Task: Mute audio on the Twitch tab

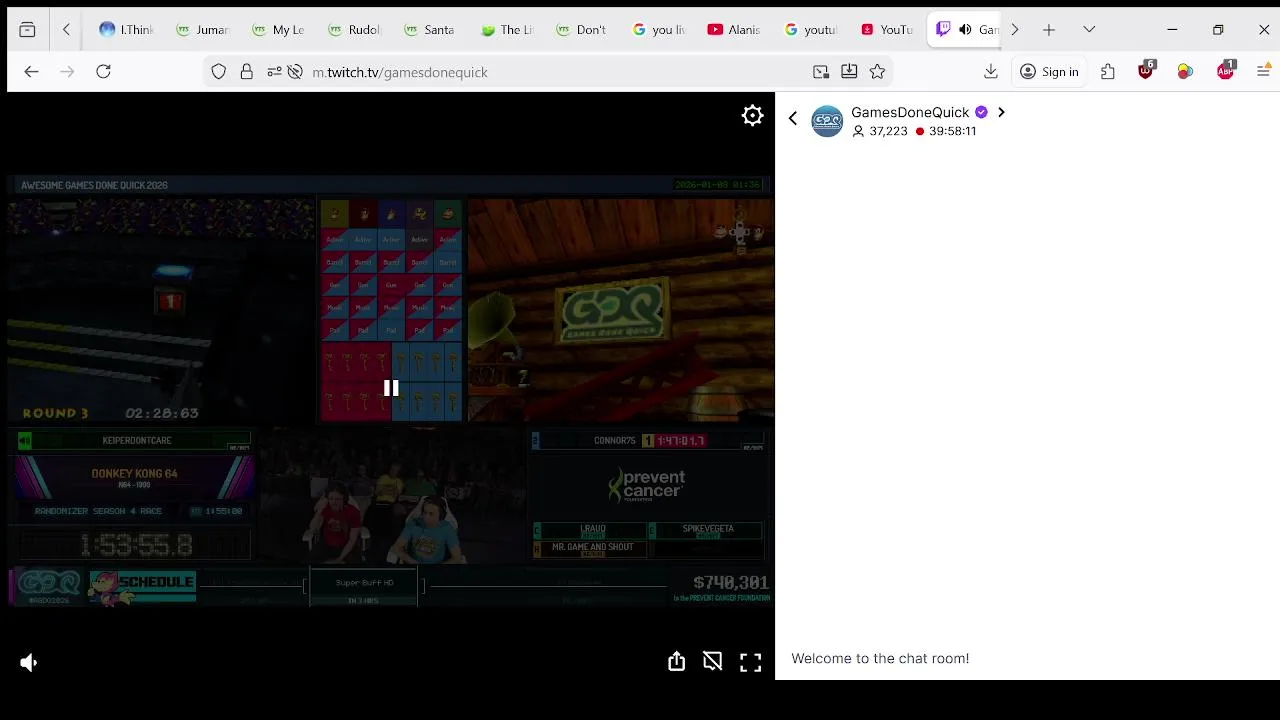Action: (965, 30)
